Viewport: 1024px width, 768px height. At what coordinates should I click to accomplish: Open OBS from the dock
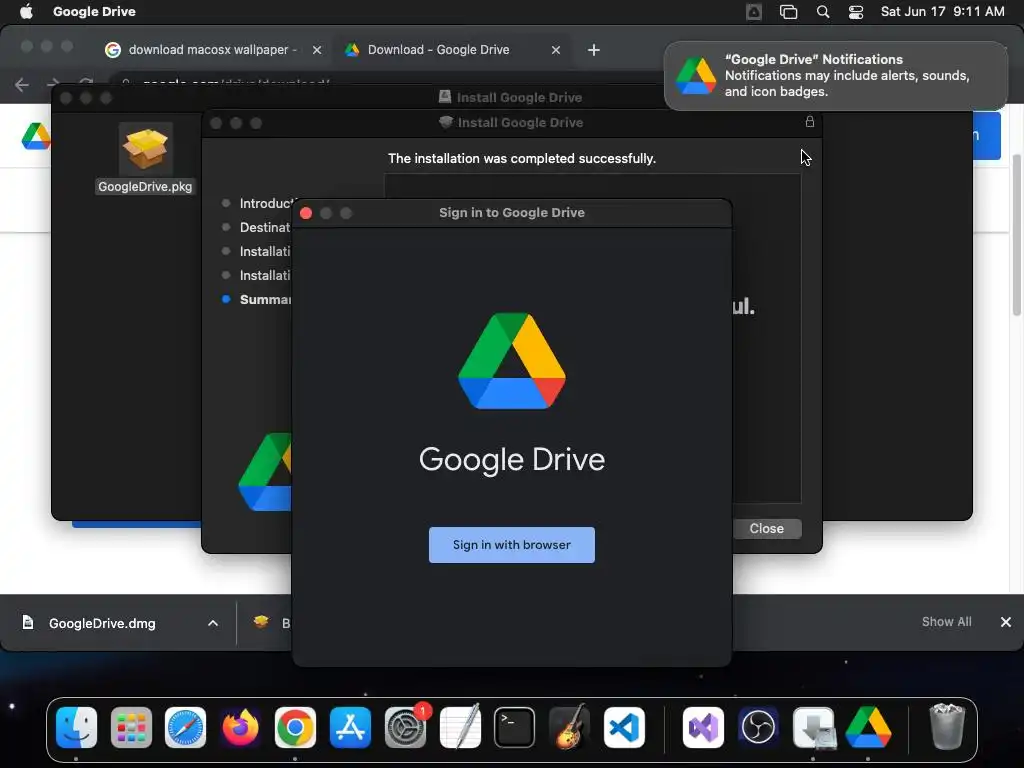758,727
